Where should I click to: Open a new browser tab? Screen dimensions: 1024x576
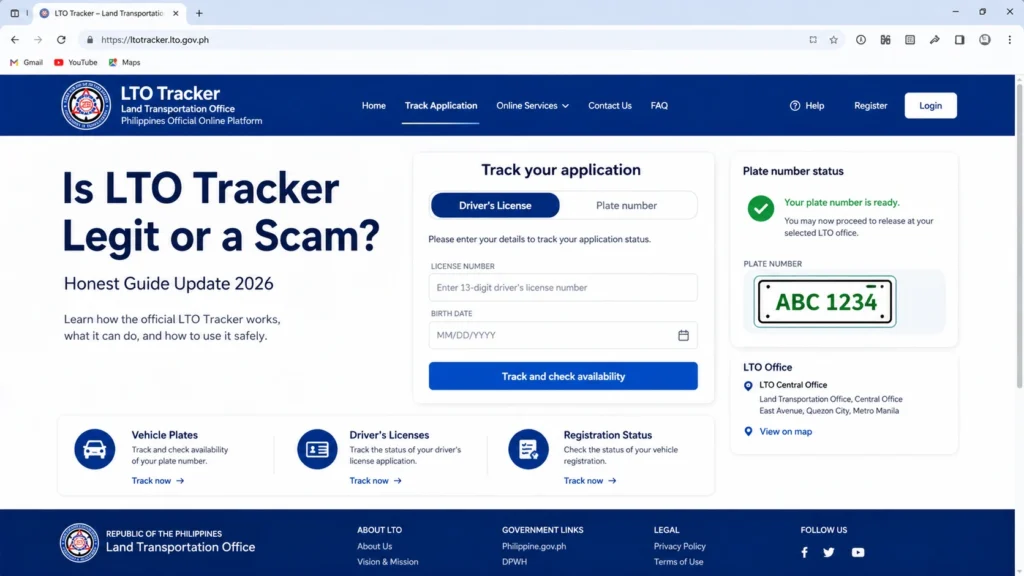pyautogui.click(x=199, y=13)
